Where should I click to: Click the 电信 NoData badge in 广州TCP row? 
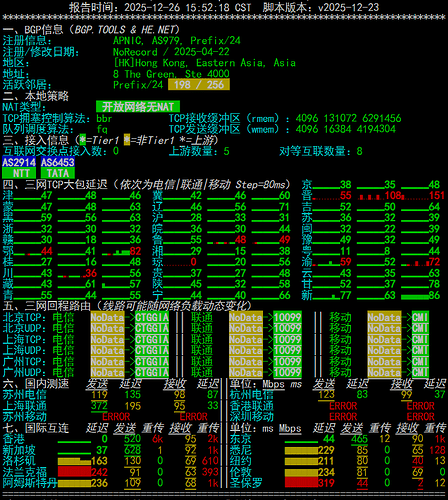click(107, 362)
